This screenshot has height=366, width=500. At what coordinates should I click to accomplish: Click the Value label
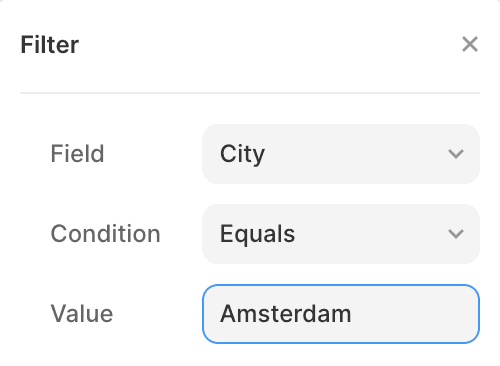pos(82,314)
